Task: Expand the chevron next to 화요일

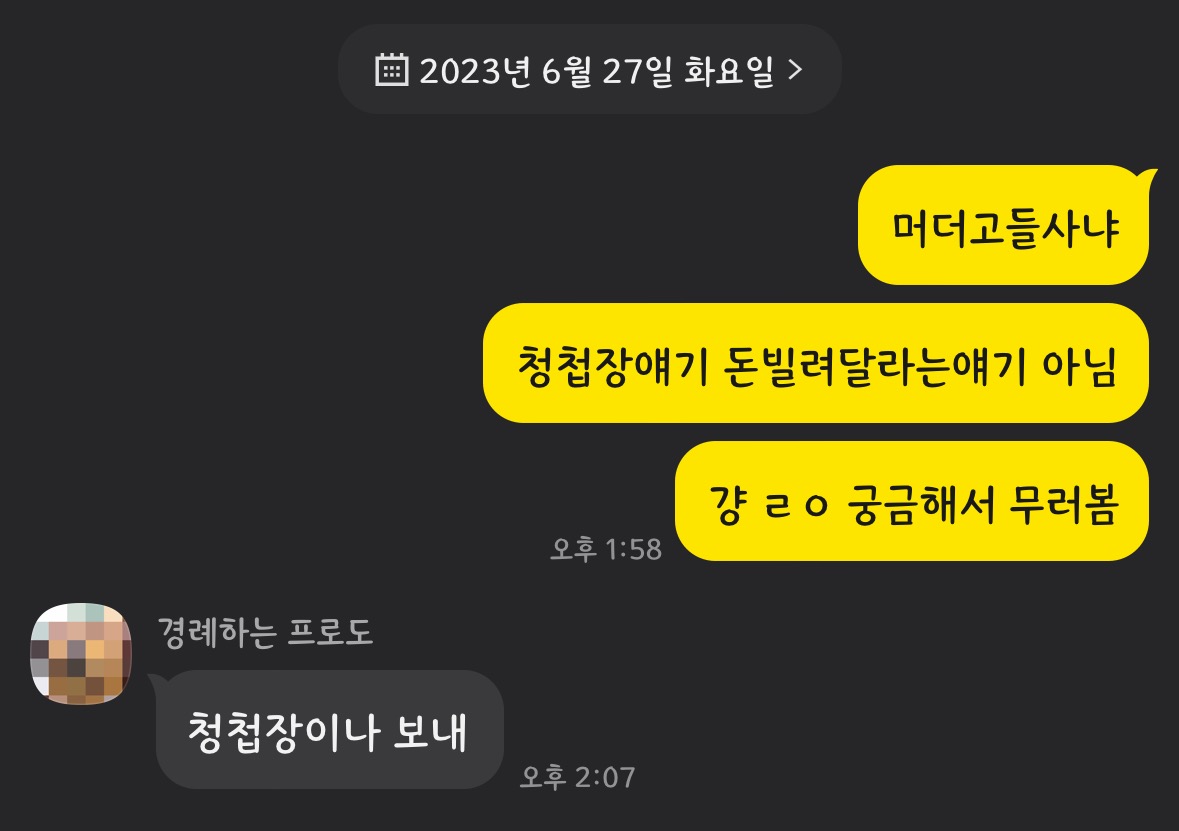Action: pos(796,70)
